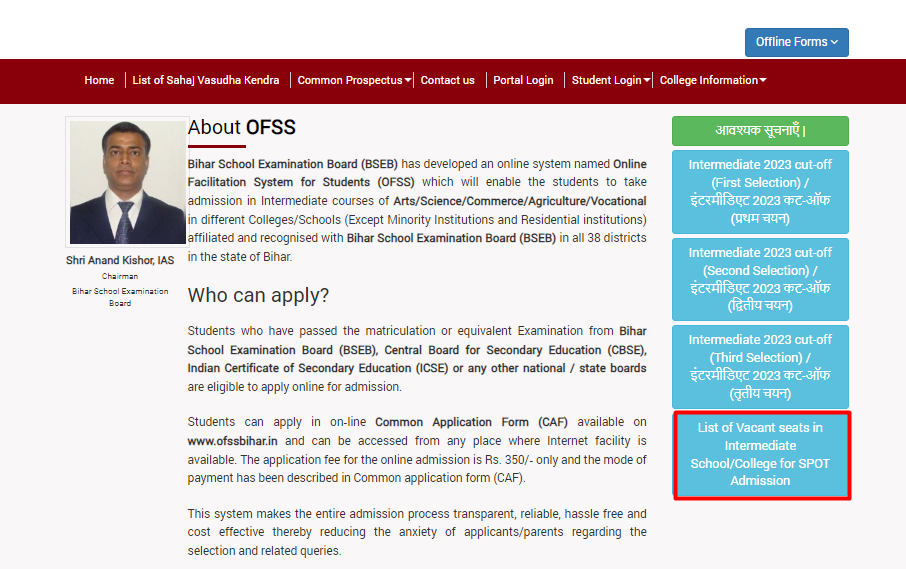Image resolution: width=906 pixels, height=569 pixels.
Task: Open the Offline Forms dropdown
Action: click(796, 42)
